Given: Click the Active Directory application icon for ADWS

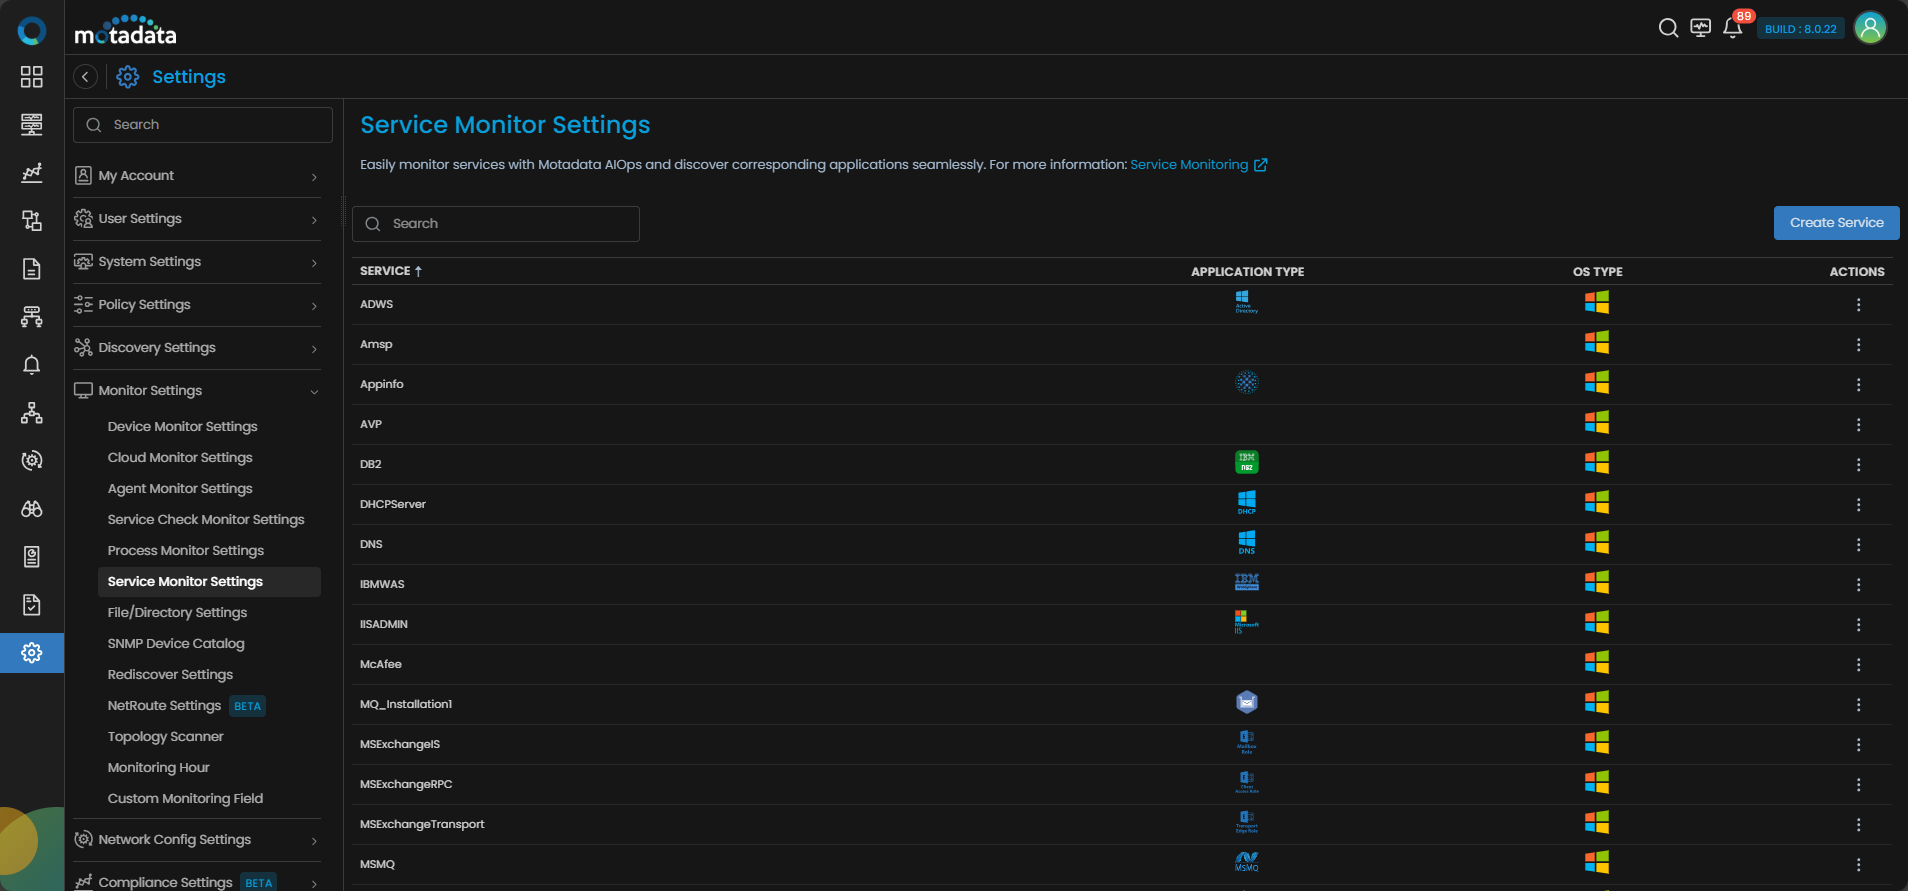Looking at the screenshot, I should pos(1246,302).
